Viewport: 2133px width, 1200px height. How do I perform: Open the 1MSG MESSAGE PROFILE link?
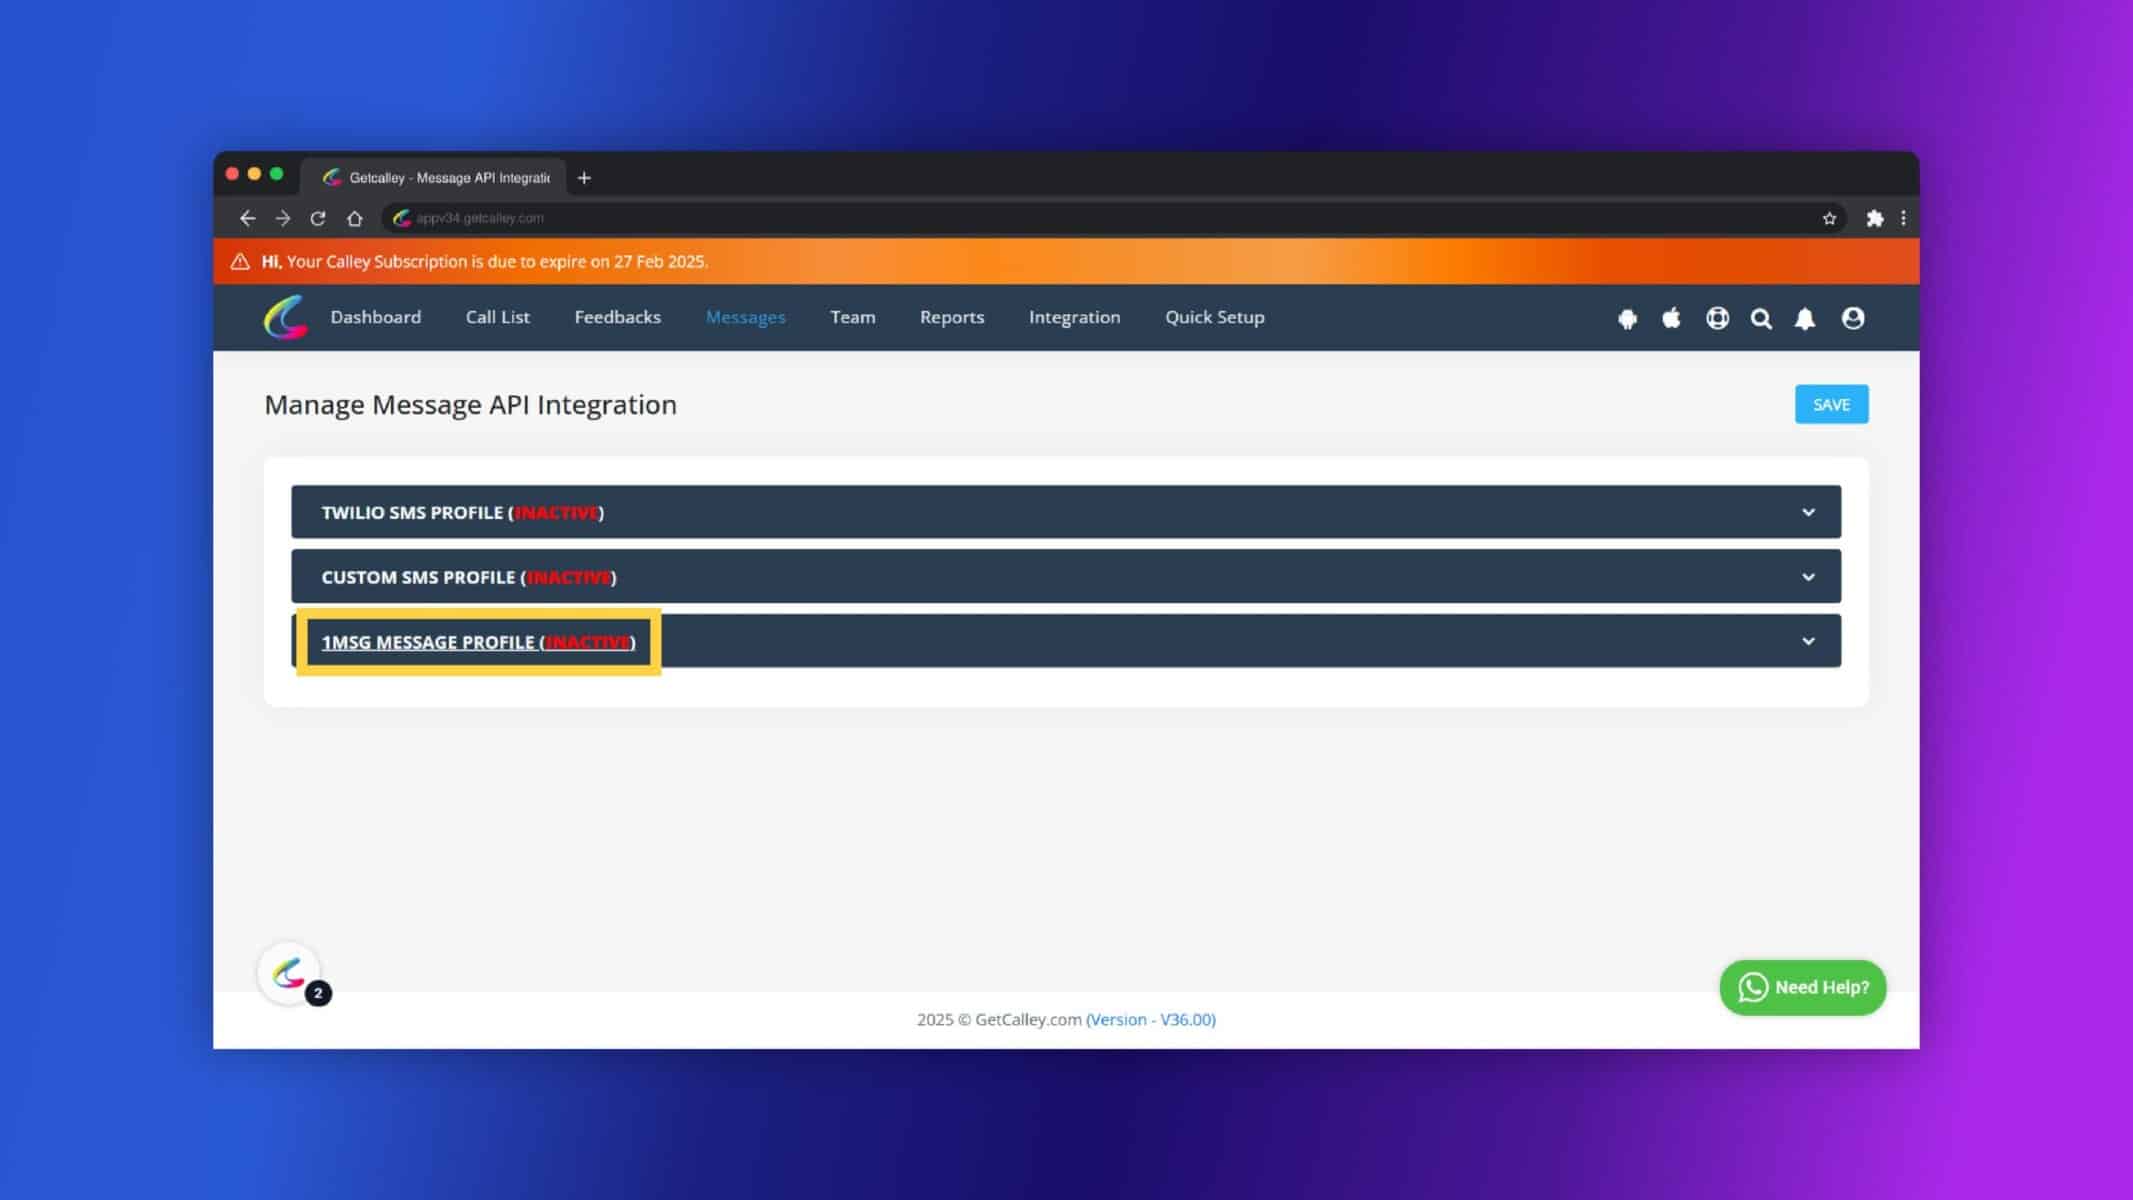click(x=479, y=642)
